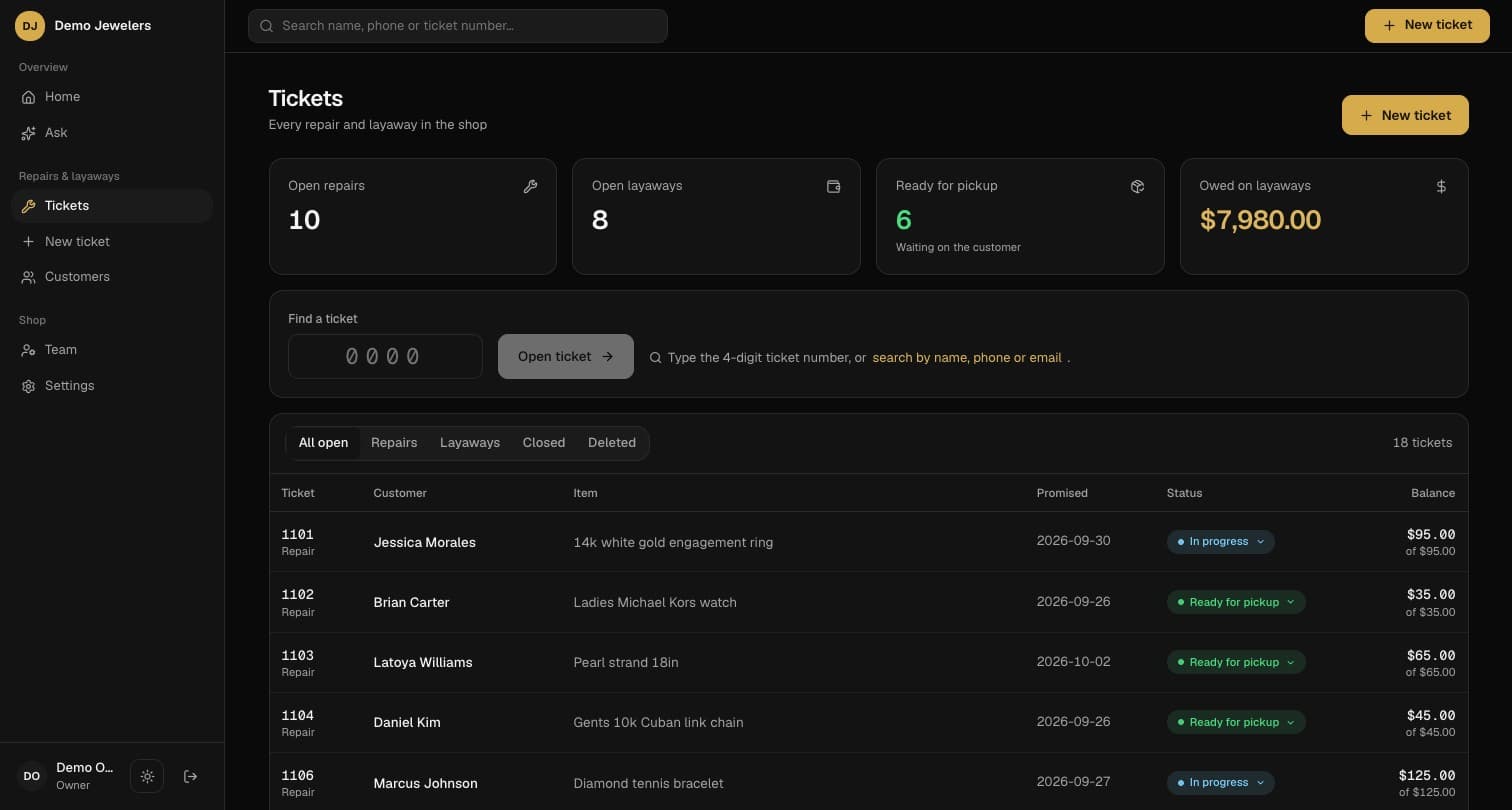Switch to the Layaways tab
The height and width of the screenshot is (810, 1512).
tap(470, 443)
